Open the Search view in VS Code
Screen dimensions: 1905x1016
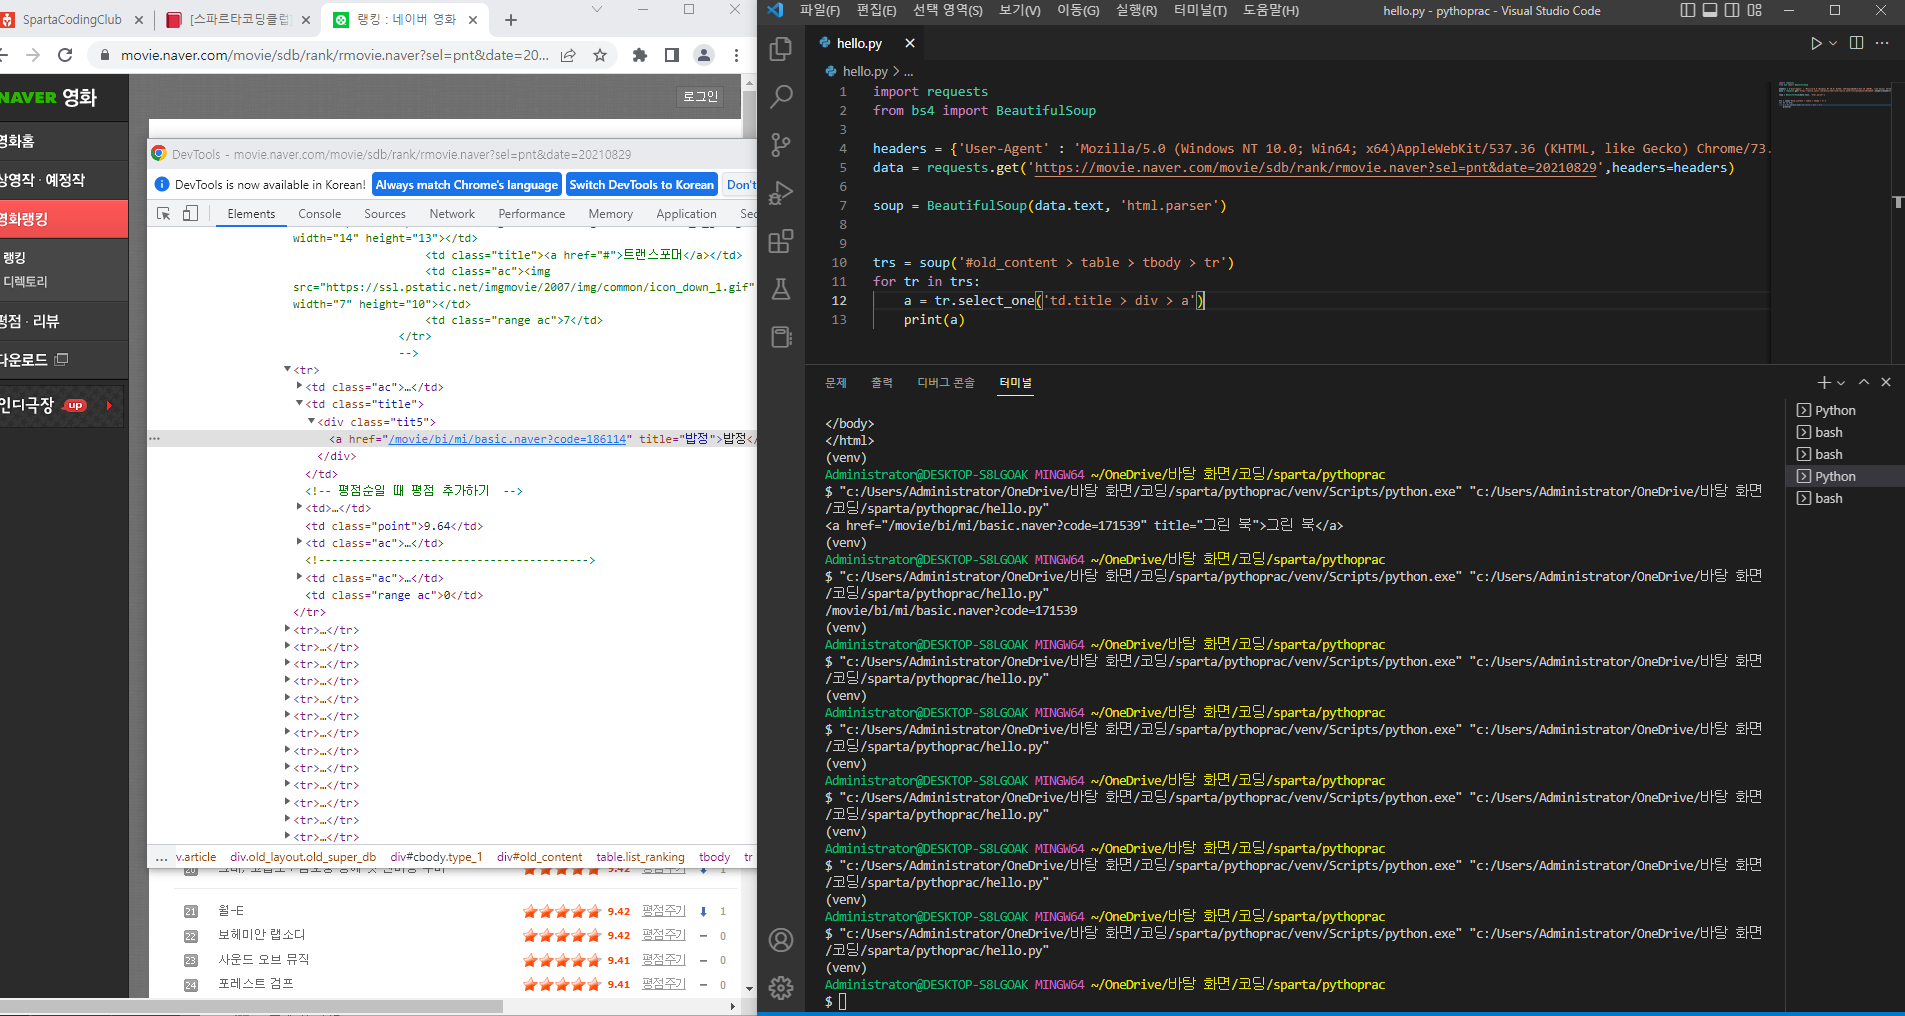(x=781, y=97)
